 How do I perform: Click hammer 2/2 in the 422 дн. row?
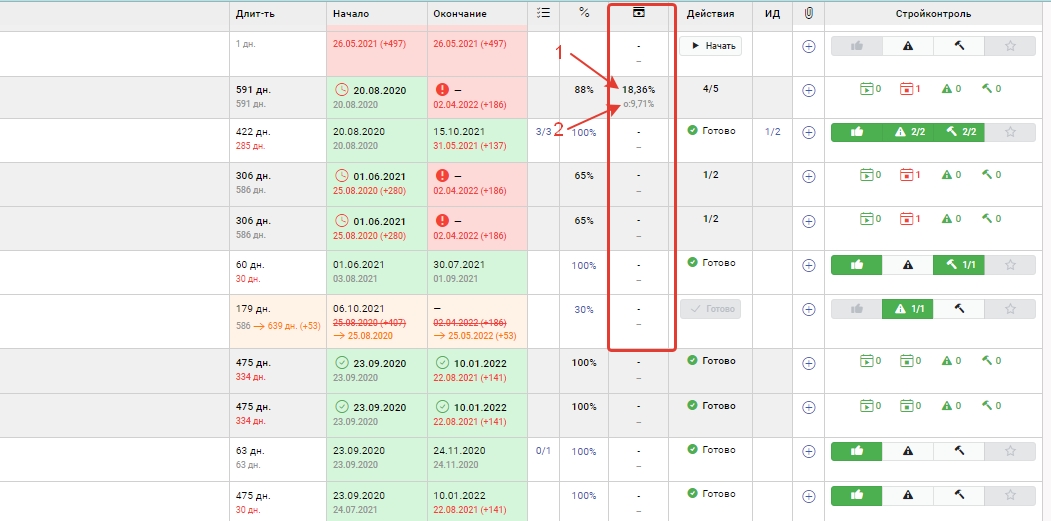[961, 132]
